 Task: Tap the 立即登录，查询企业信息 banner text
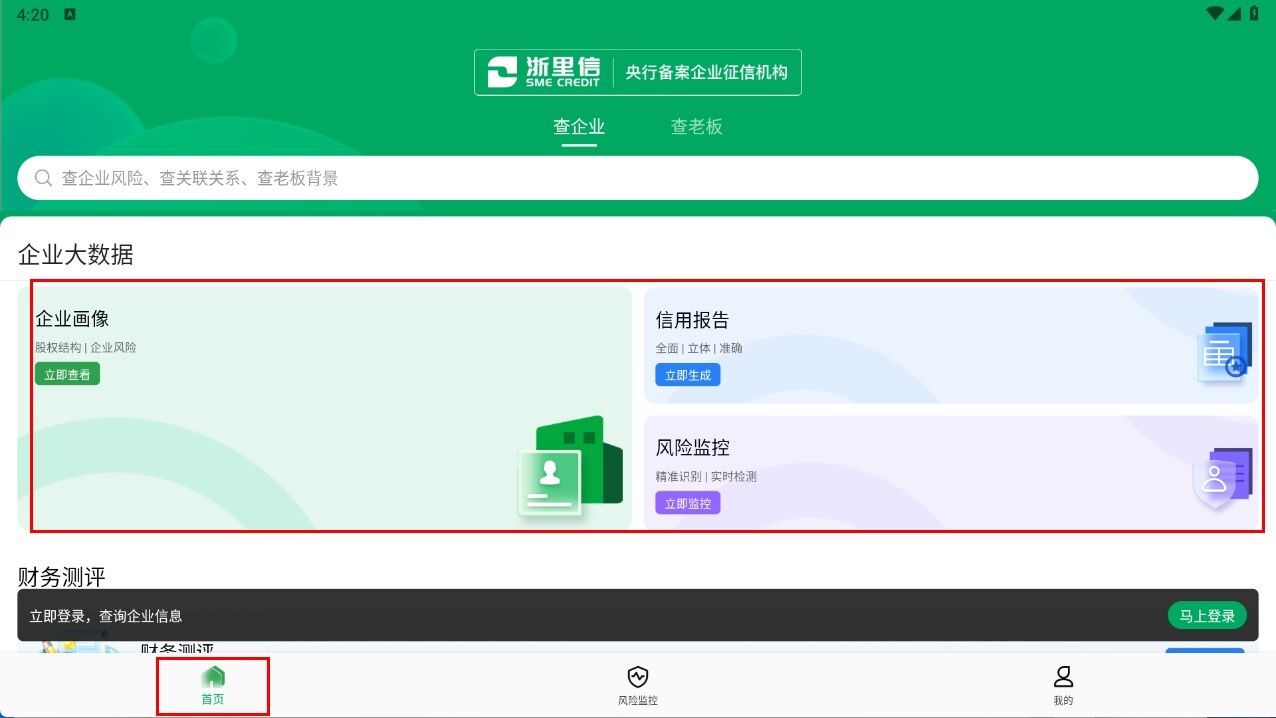pyautogui.click(x=106, y=616)
